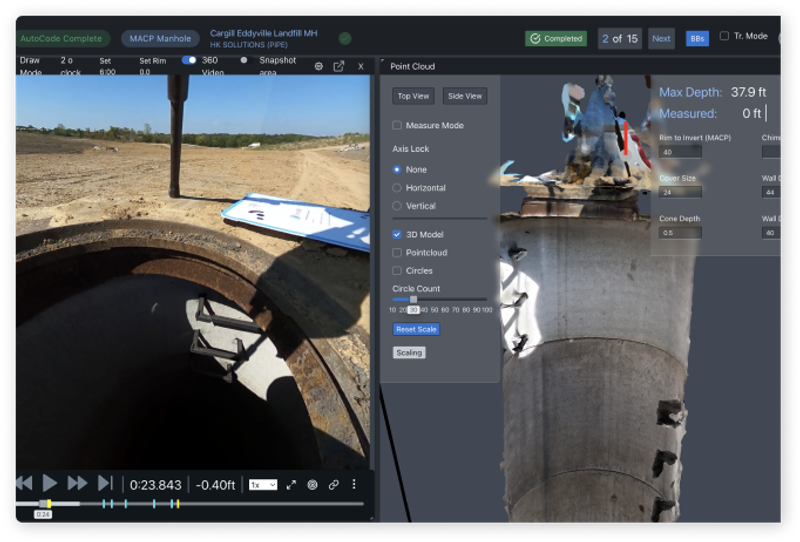The height and width of the screenshot is (542, 800).
Task: Pop out video panel in new window
Action: point(339,66)
